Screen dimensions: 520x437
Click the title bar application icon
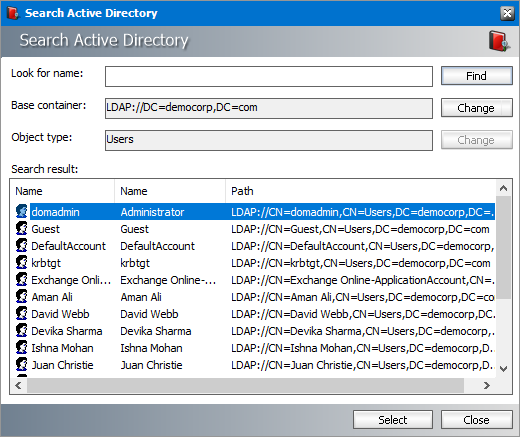(x=13, y=13)
